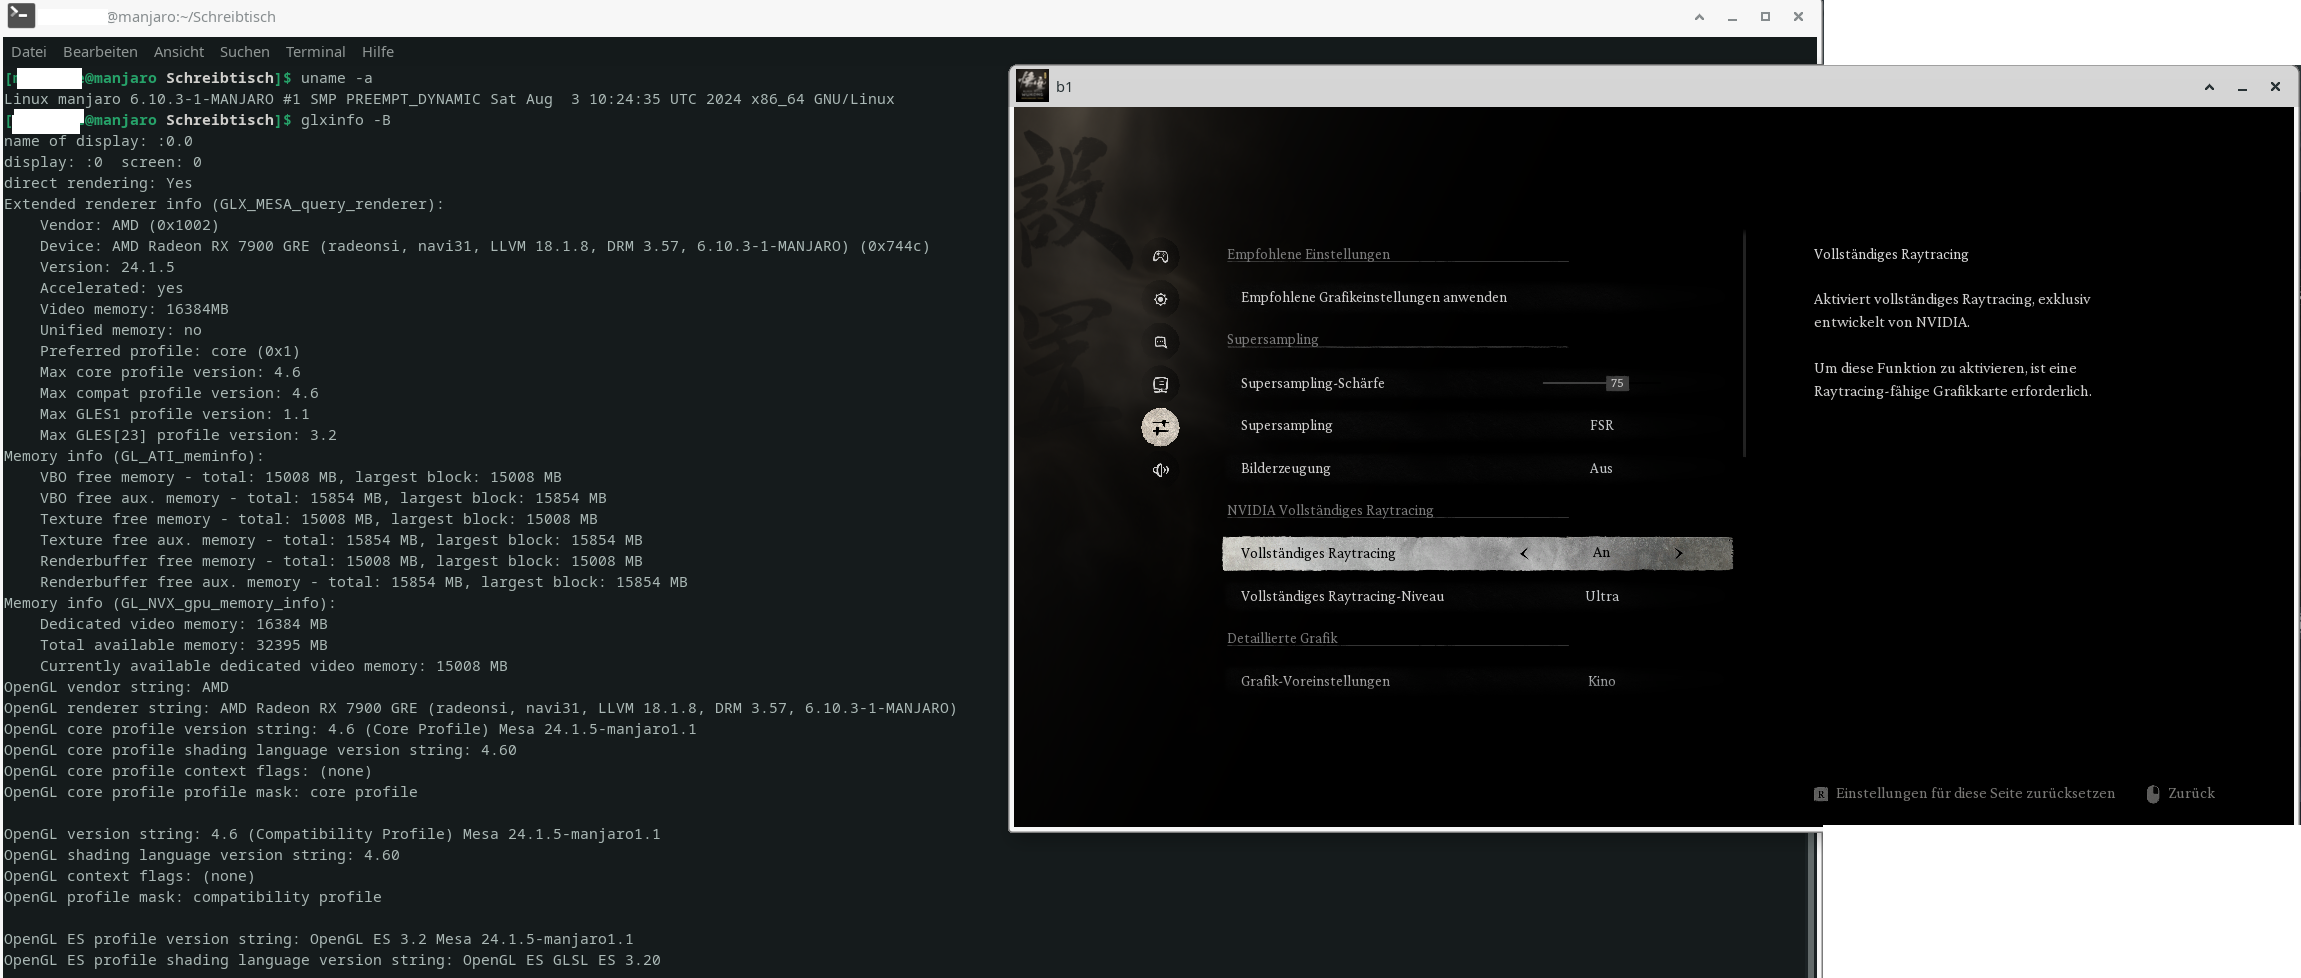Open the speech-bubble settings category icon
The height and width of the screenshot is (978, 2301).
[1160, 342]
